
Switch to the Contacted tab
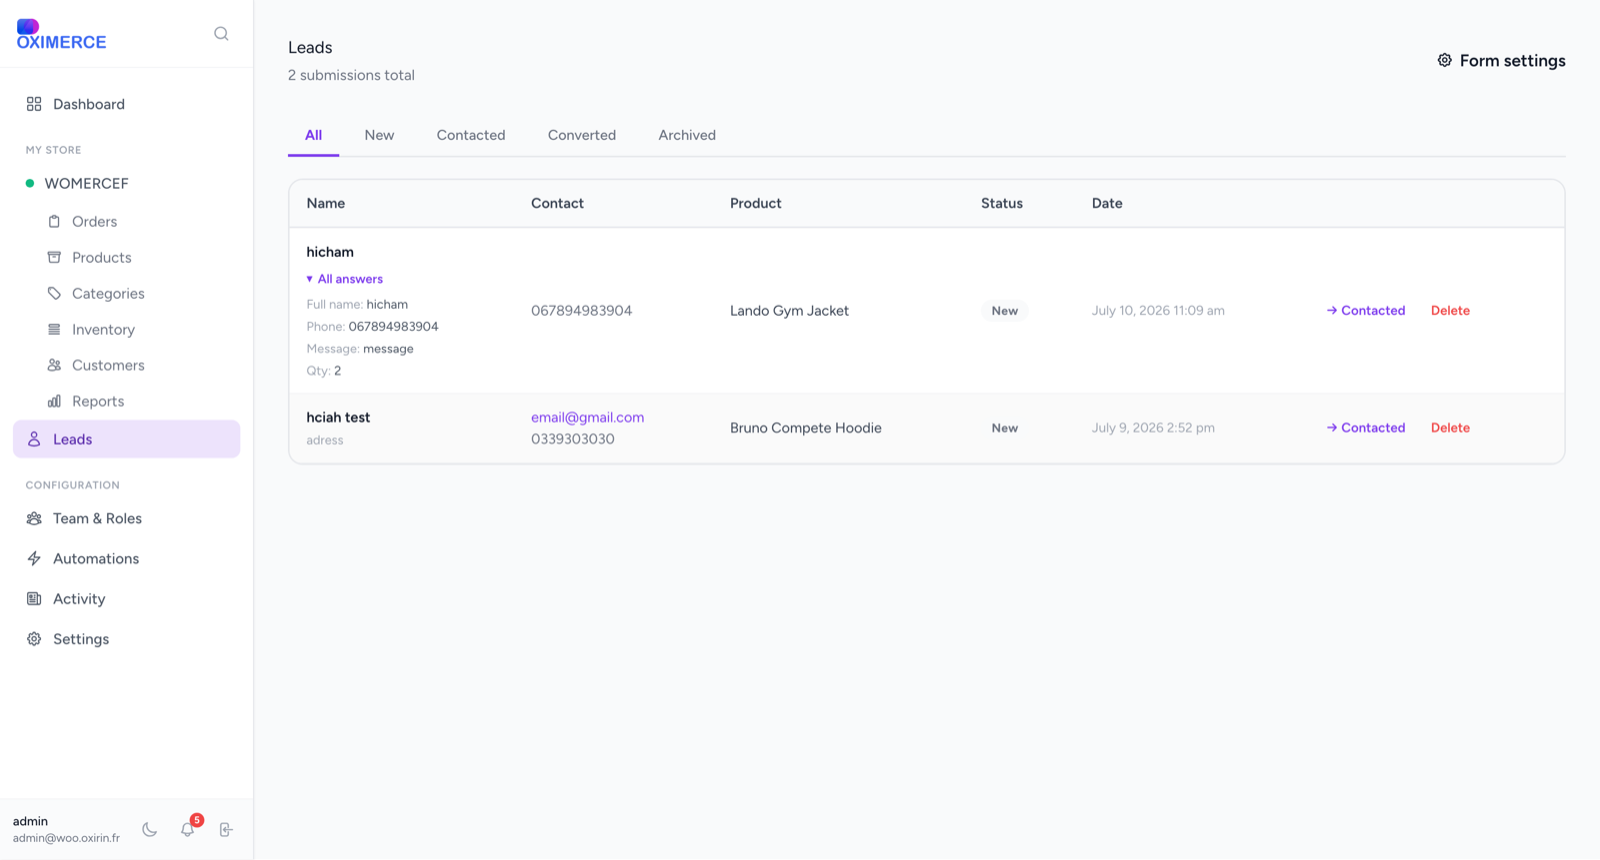(x=471, y=135)
